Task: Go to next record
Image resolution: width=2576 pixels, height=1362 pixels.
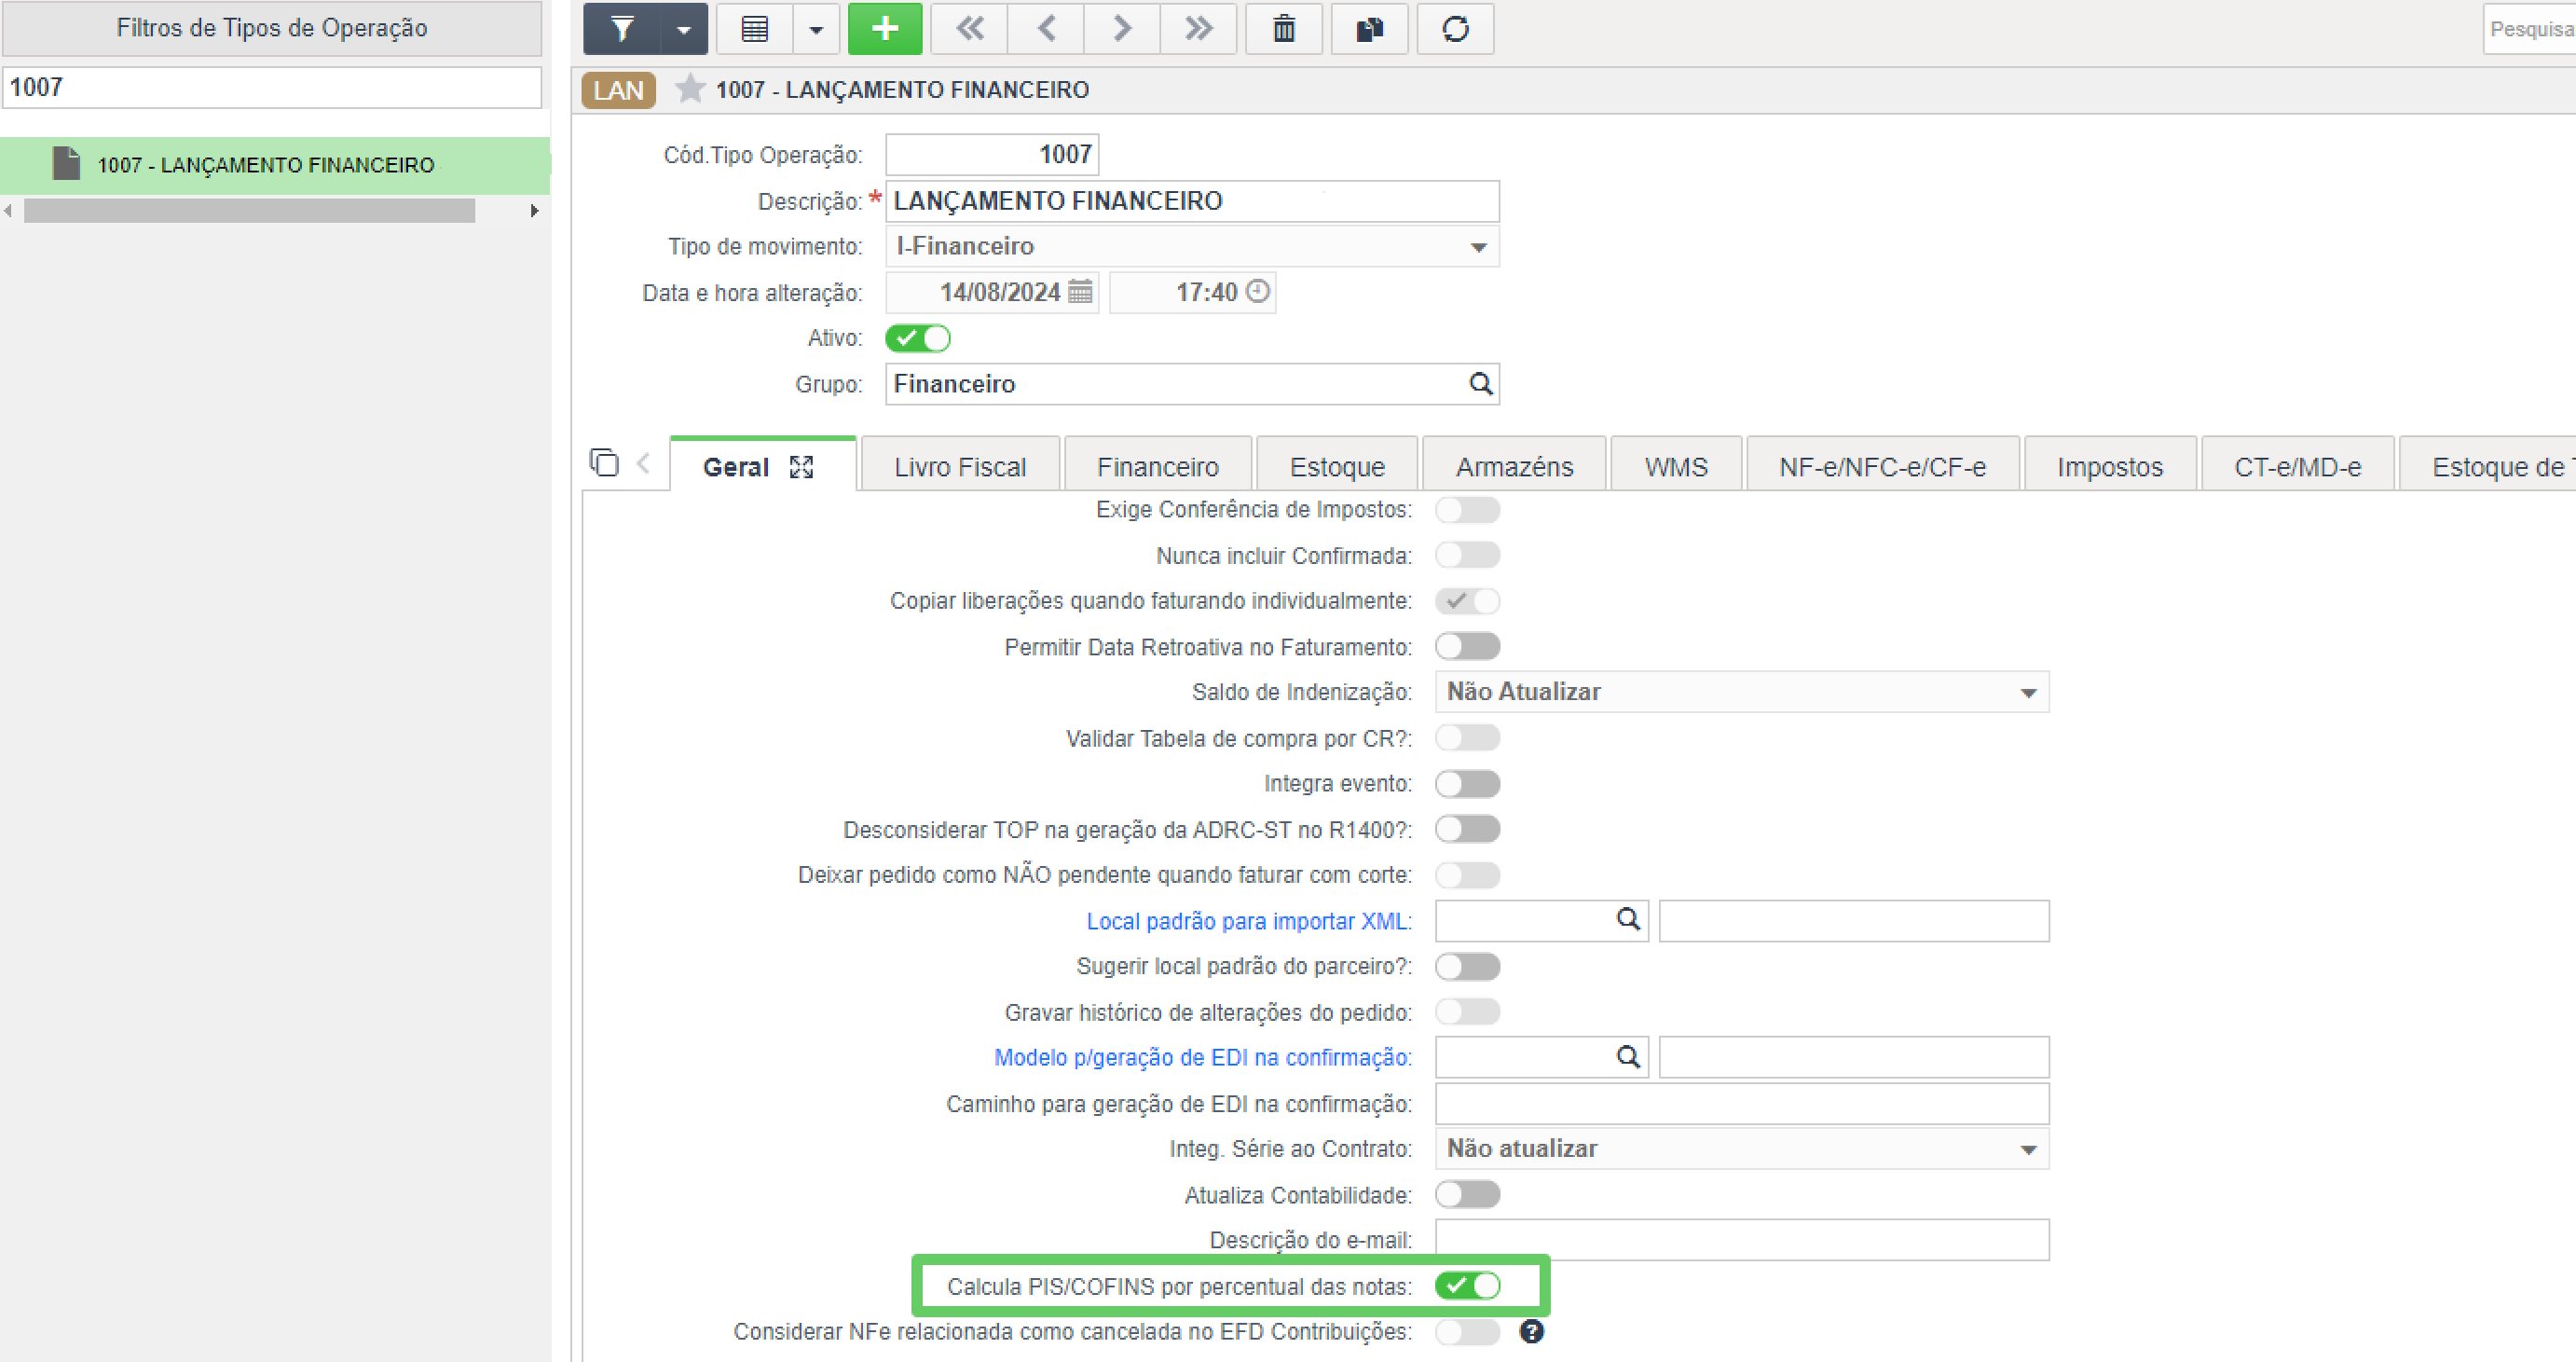Action: pyautogui.click(x=1122, y=29)
